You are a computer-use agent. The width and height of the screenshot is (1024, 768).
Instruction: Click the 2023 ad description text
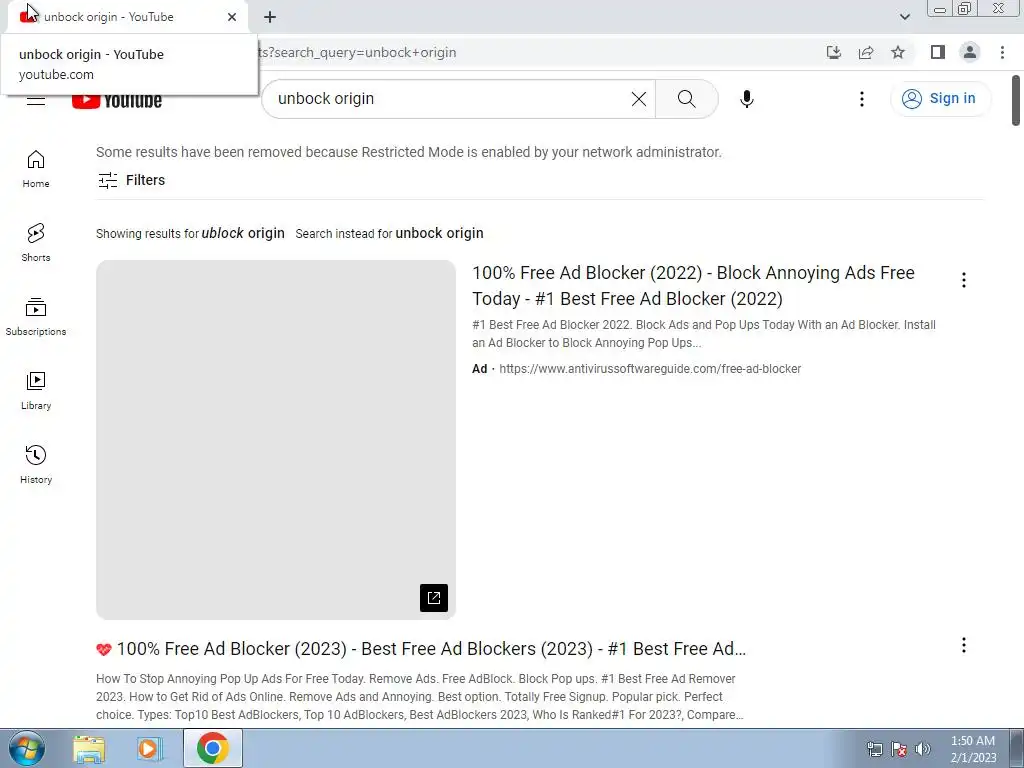[x=419, y=697]
